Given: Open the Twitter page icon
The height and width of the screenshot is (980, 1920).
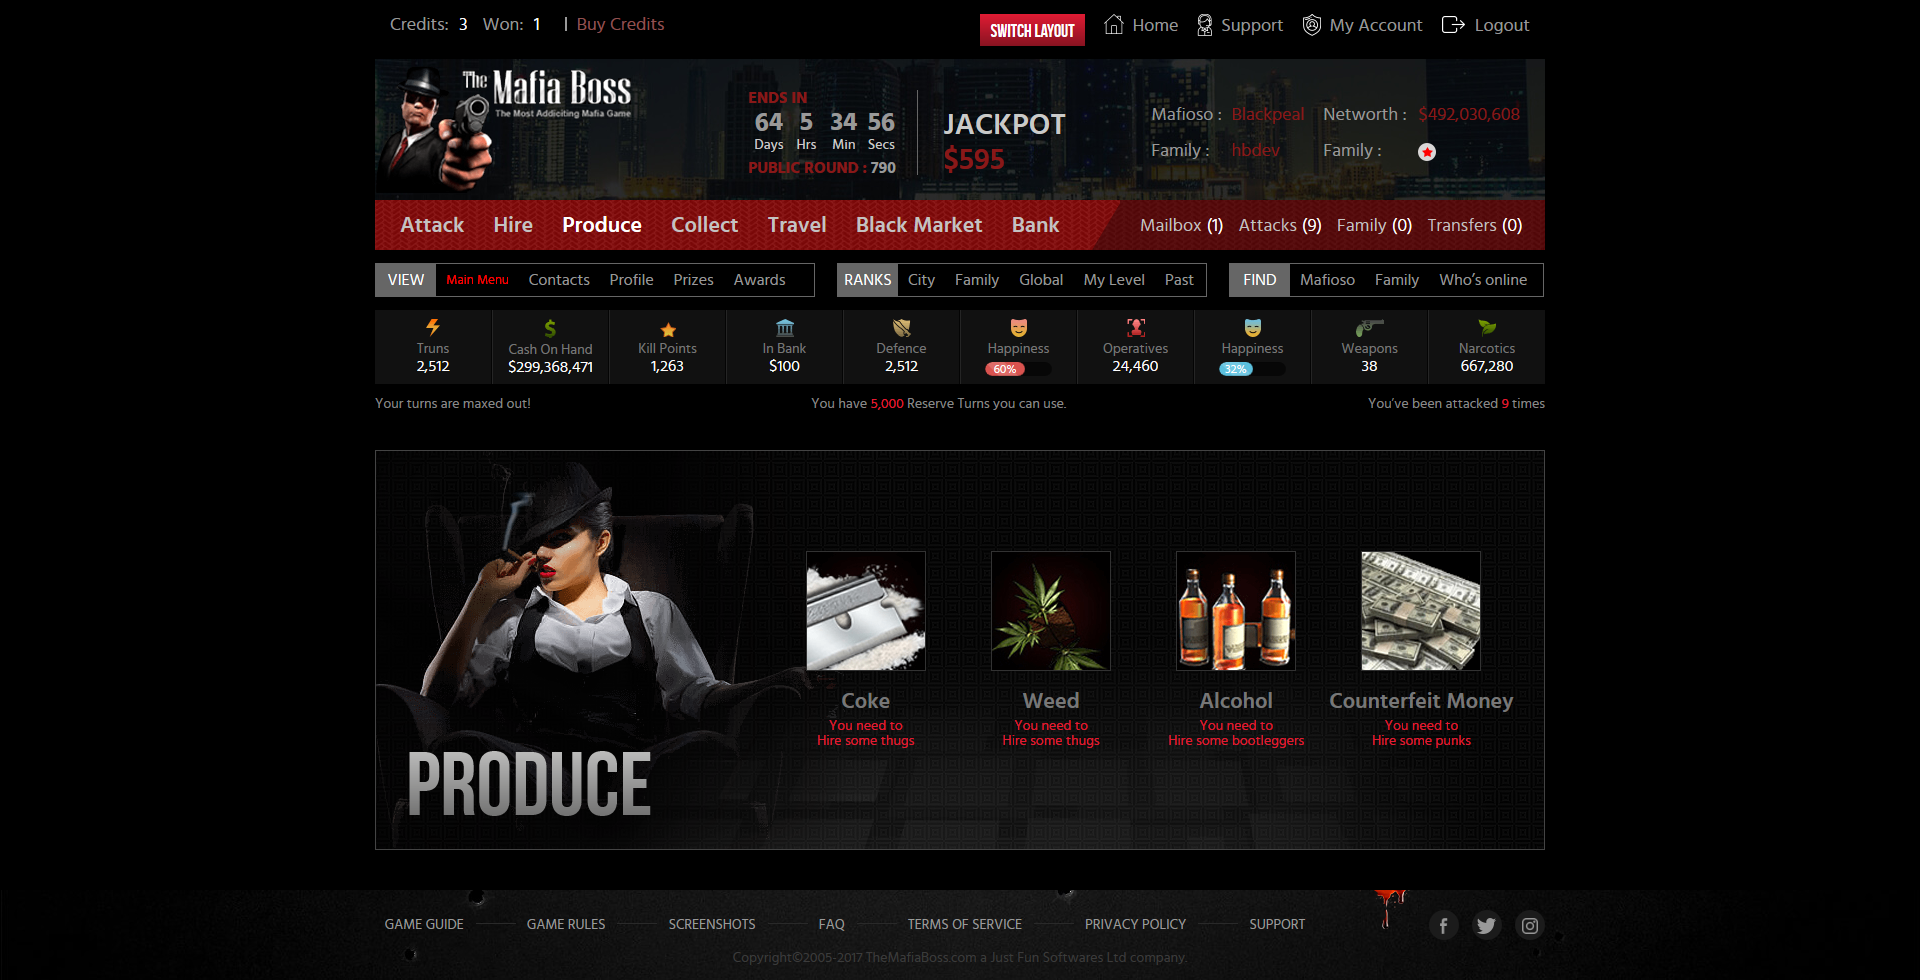Looking at the screenshot, I should (1486, 926).
